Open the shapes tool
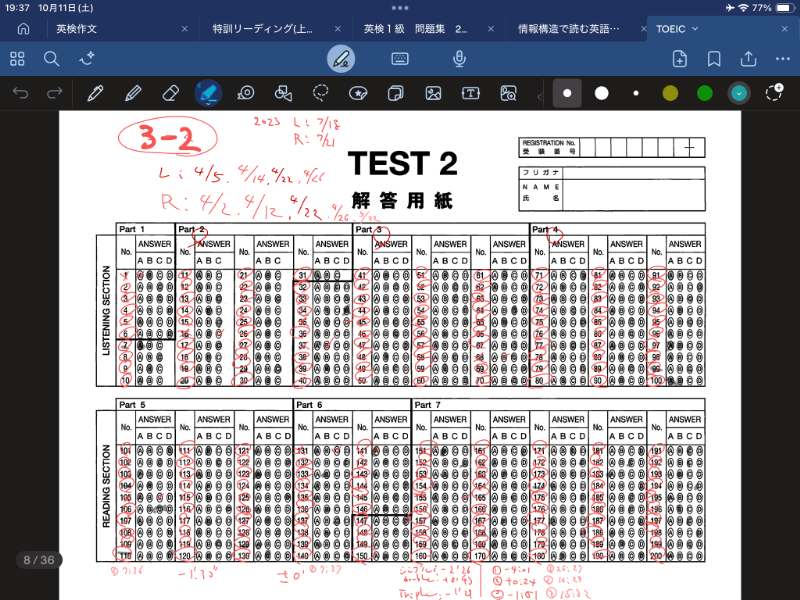The height and width of the screenshot is (600, 800). (x=283, y=93)
